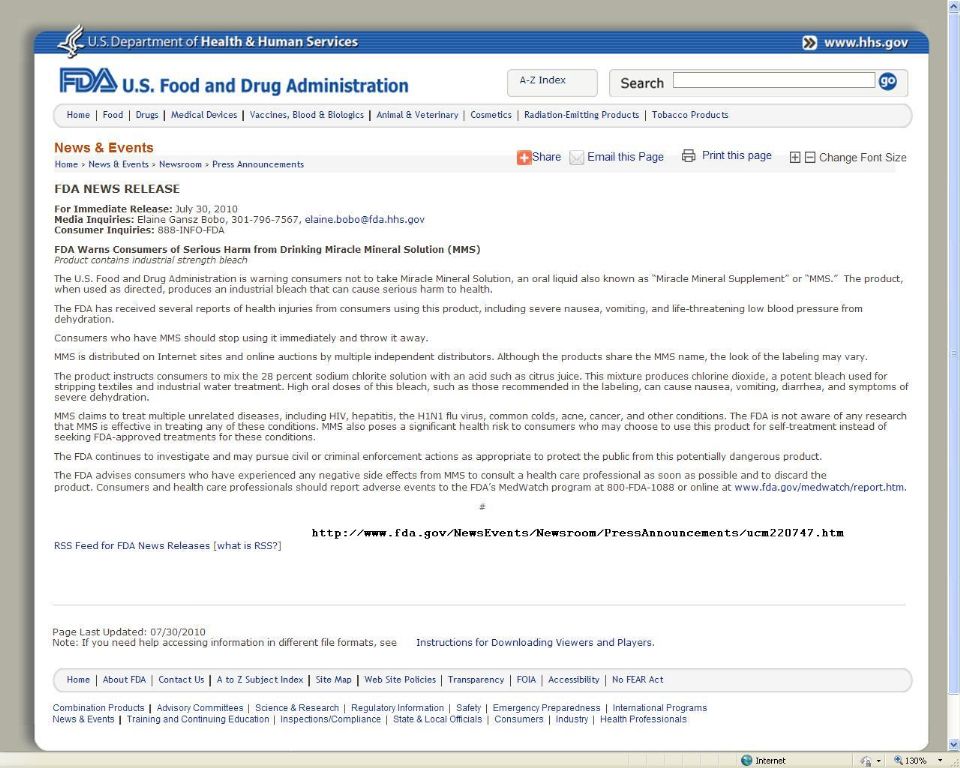Open Combination Products link
Screen dimensions: 960x768
pos(99,708)
